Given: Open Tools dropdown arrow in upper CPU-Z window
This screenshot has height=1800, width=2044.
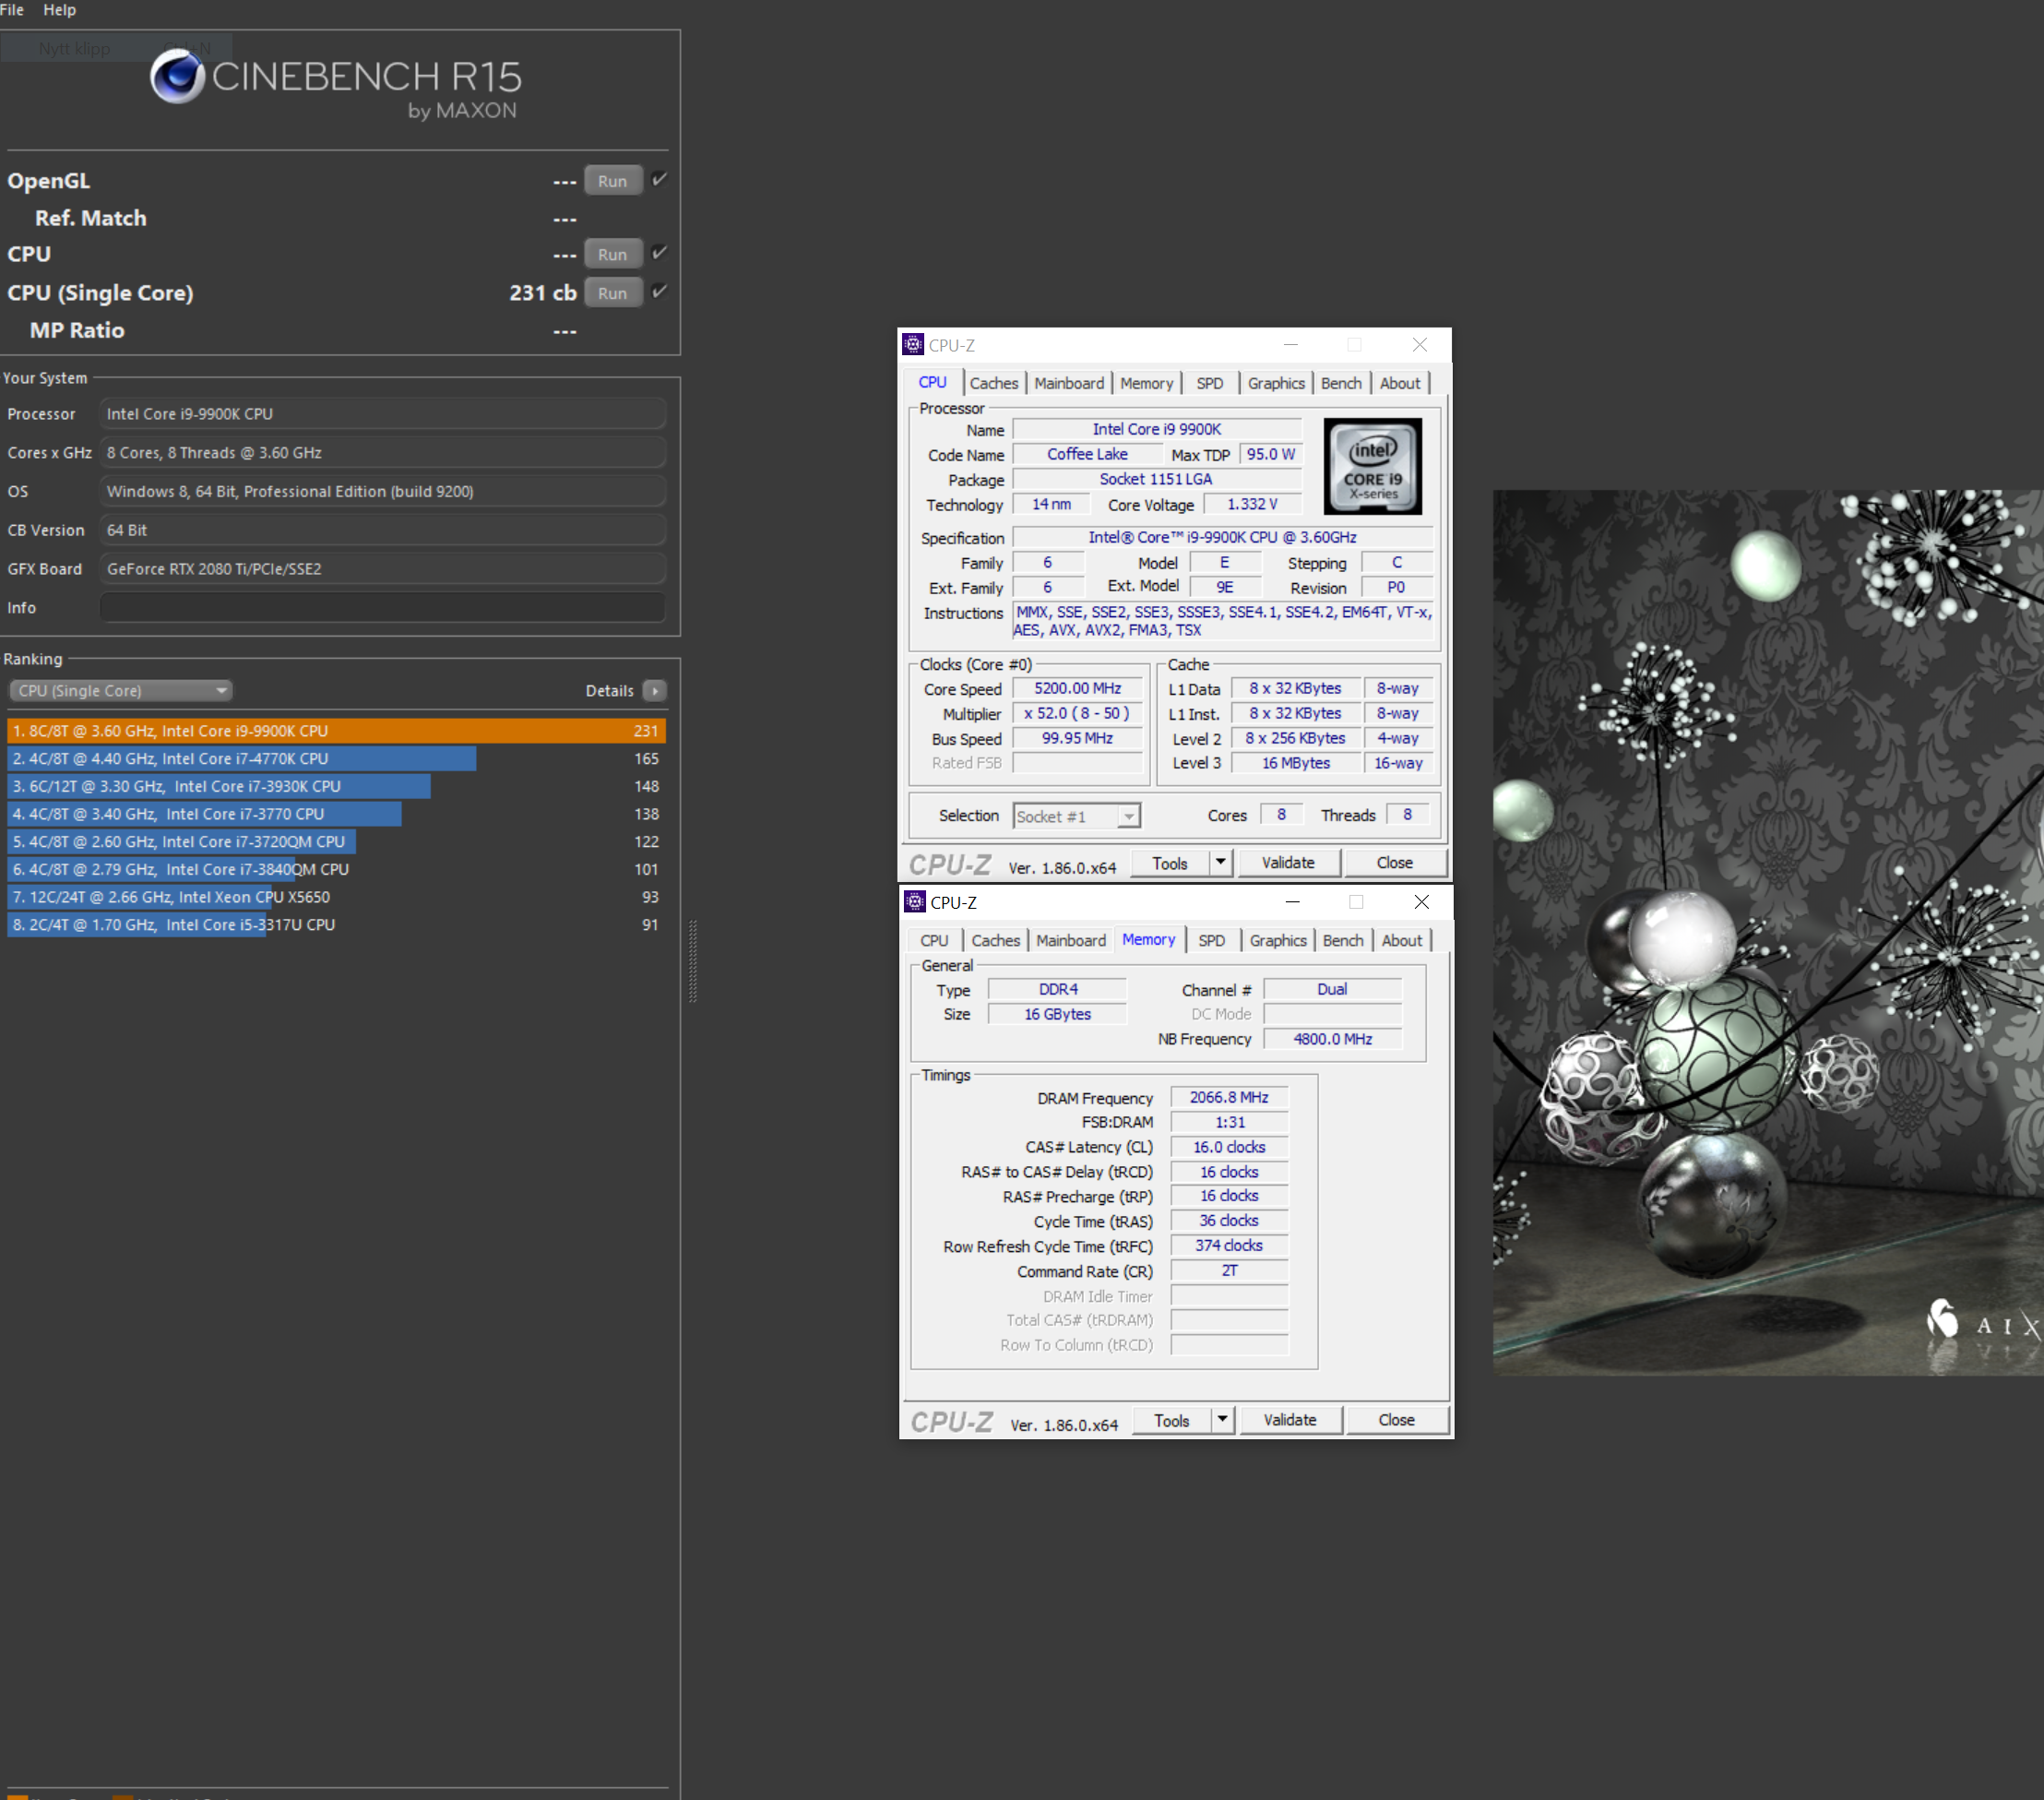Looking at the screenshot, I should (x=1221, y=864).
